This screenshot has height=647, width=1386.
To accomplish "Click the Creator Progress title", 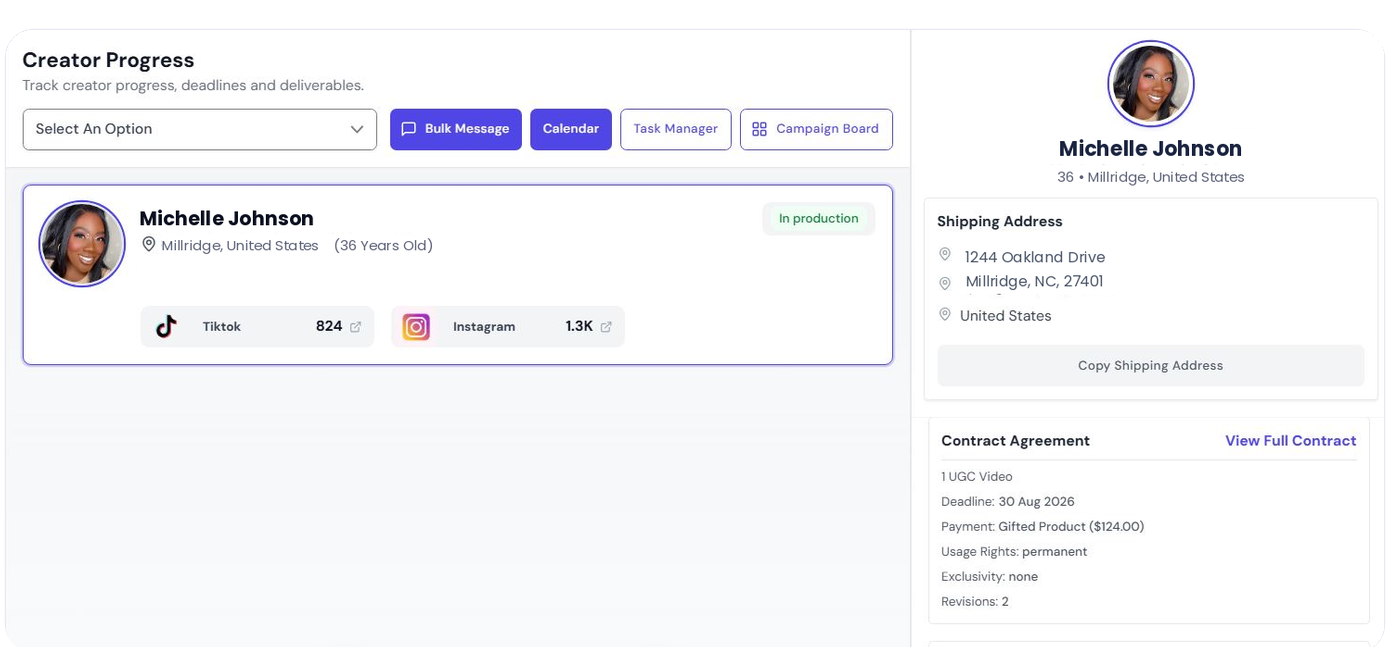I will coord(108,60).
